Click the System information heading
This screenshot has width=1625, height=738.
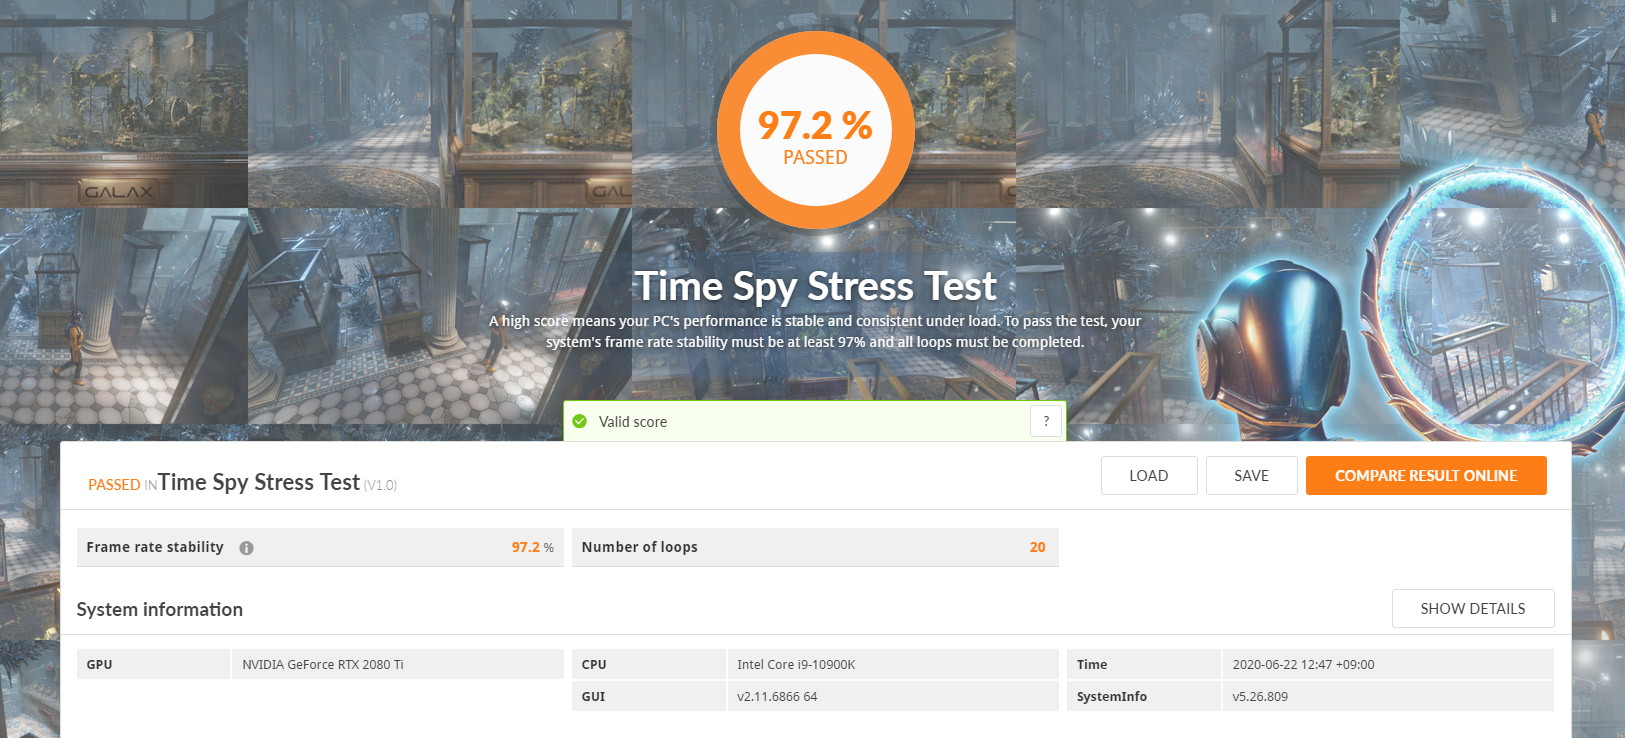coord(160,609)
